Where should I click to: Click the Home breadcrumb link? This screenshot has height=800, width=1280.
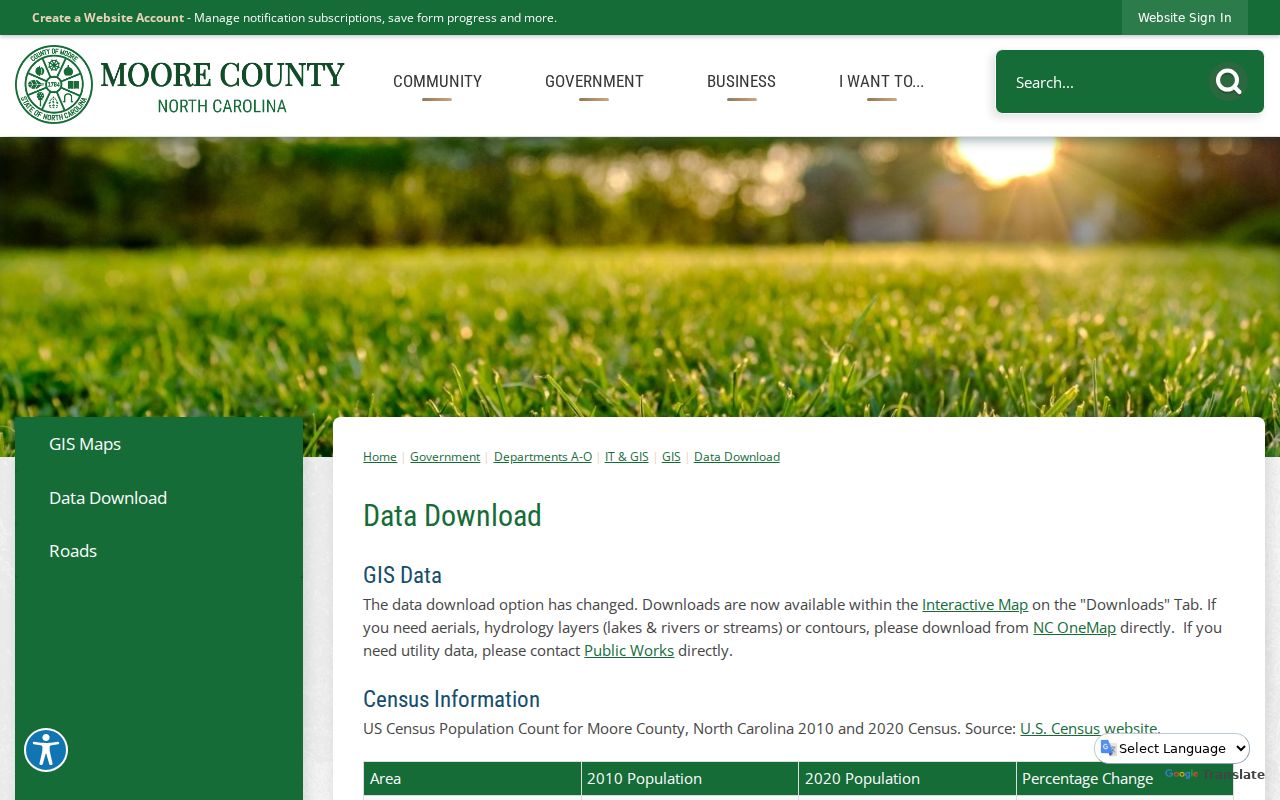coord(380,457)
